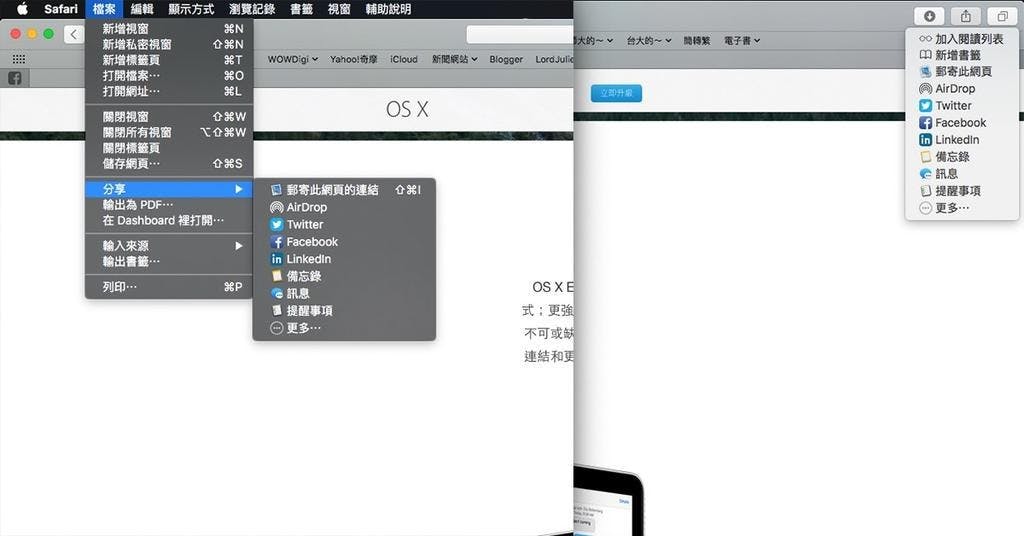The width and height of the screenshot is (1024, 536).
Task: Click AirDrop icon in share submenu
Action: (276, 208)
